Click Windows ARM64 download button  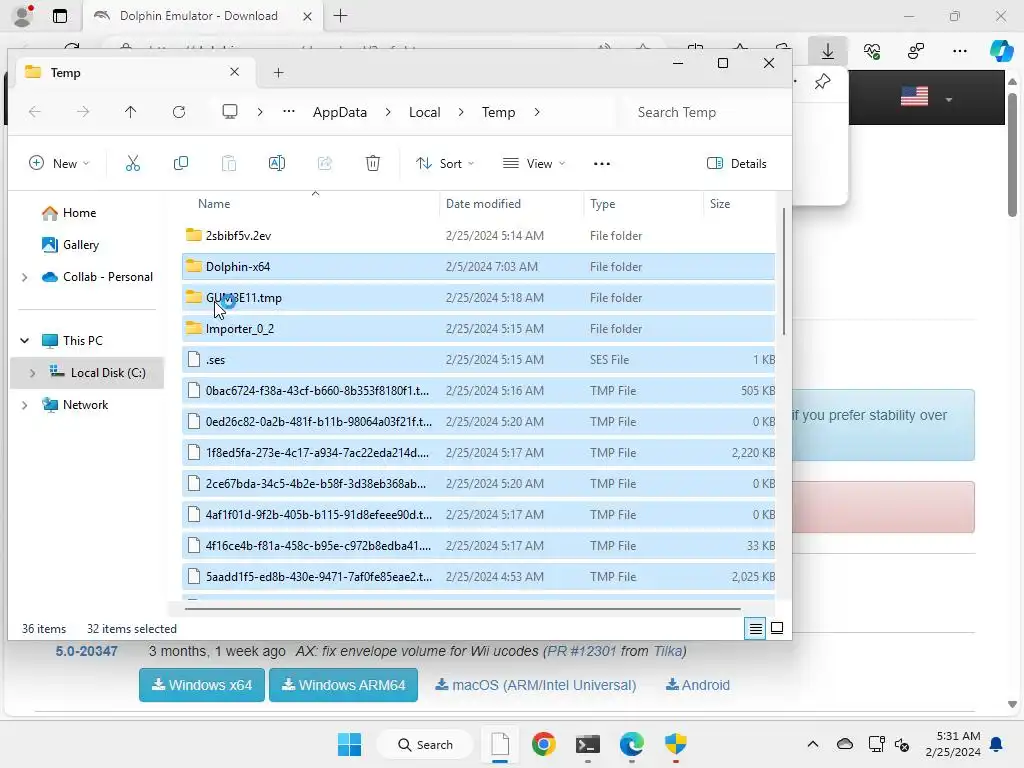pyautogui.click(x=344, y=685)
